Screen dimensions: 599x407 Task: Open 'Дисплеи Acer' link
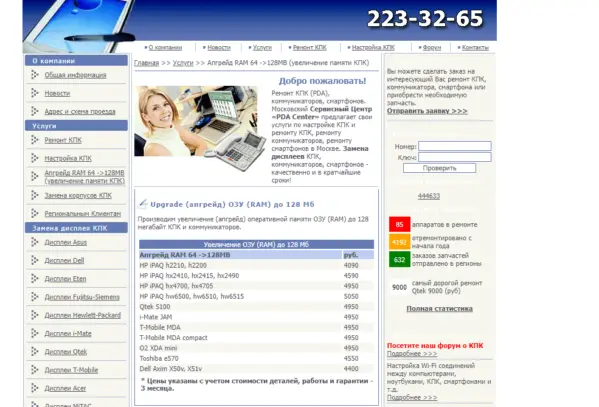click(65, 388)
